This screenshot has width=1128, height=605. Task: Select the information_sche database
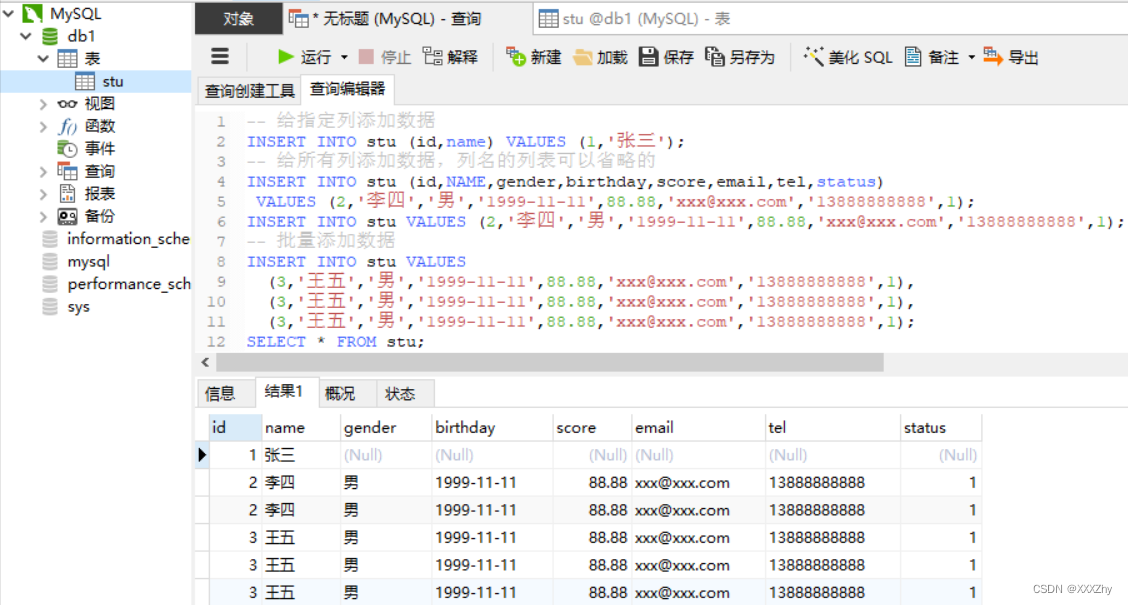[x=128, y=239]
